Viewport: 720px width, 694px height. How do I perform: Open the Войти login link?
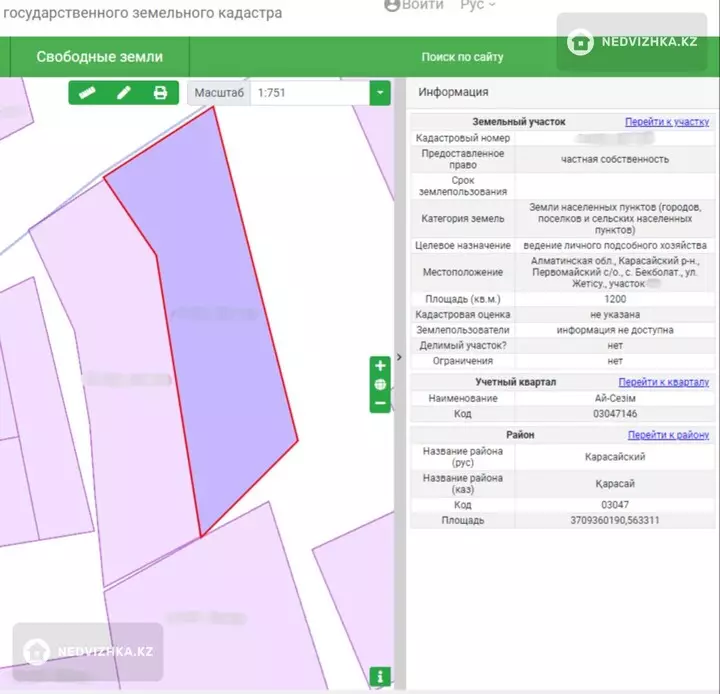[423, 5]
